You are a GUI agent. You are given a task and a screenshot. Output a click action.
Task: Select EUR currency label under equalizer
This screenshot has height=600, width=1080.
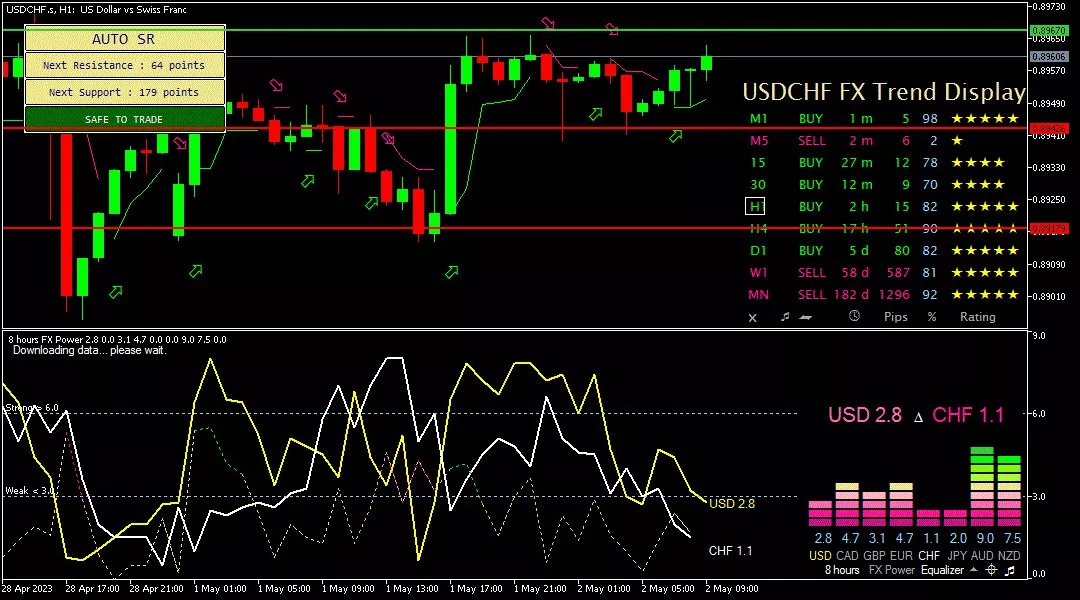(x=901, y=555)
